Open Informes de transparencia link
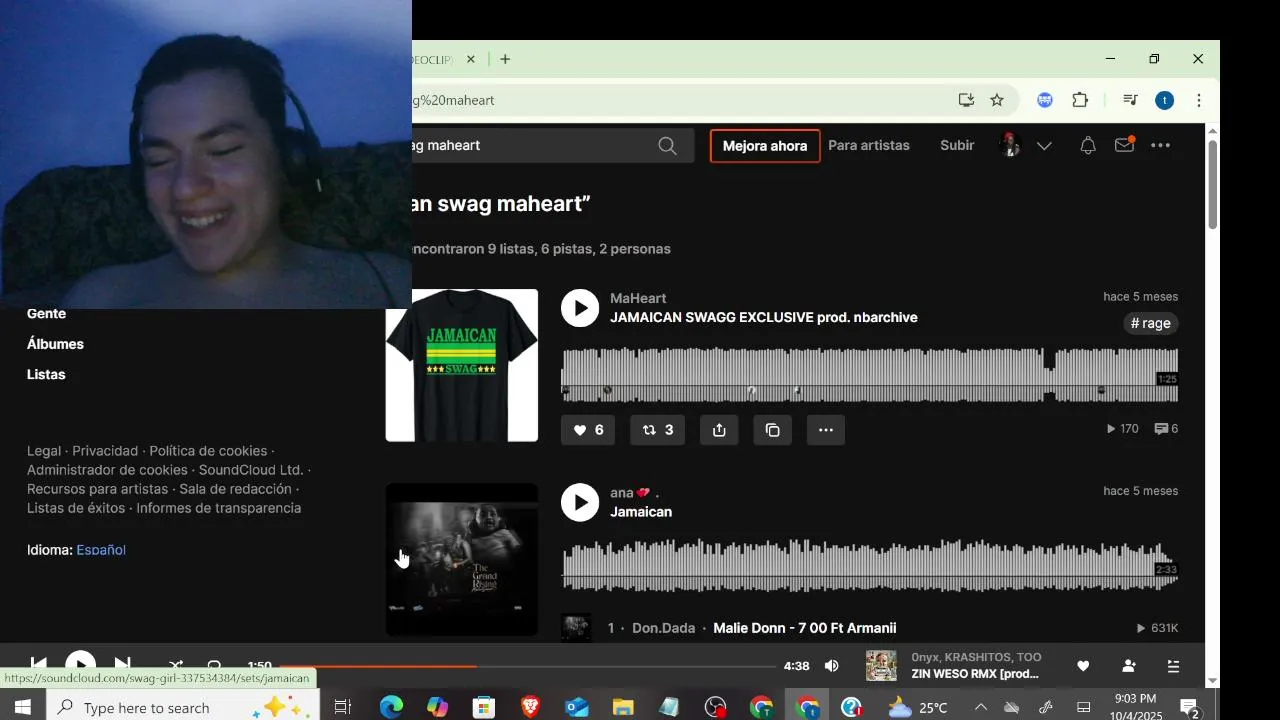This screenshot has height=720, width=1280. (x=218, y=508)
